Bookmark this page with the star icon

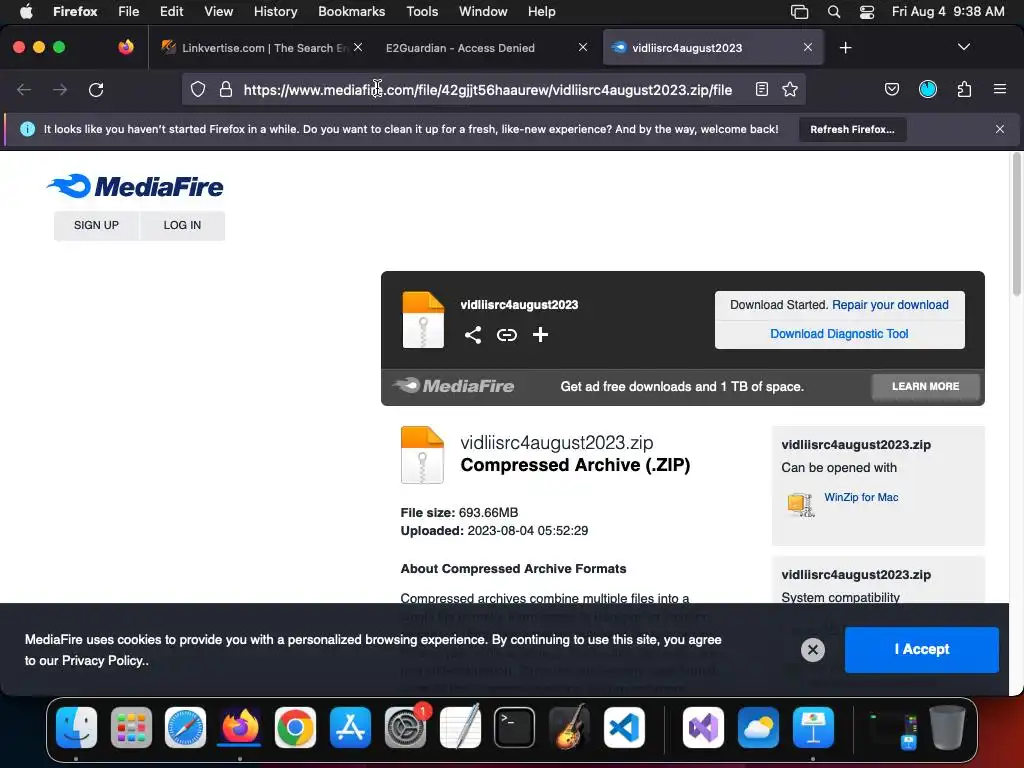(x=790, y=89)
